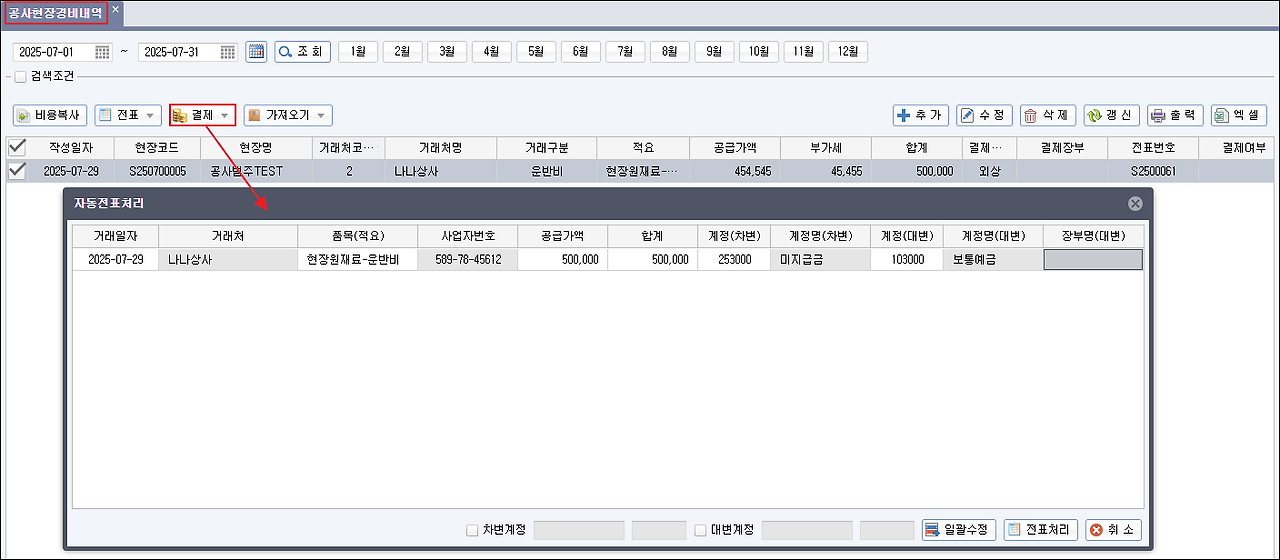Viewport: 1280px width, 560px height.
Task: Select the 3월 month button
Action: pyautogui.click(x=447, y=52)
